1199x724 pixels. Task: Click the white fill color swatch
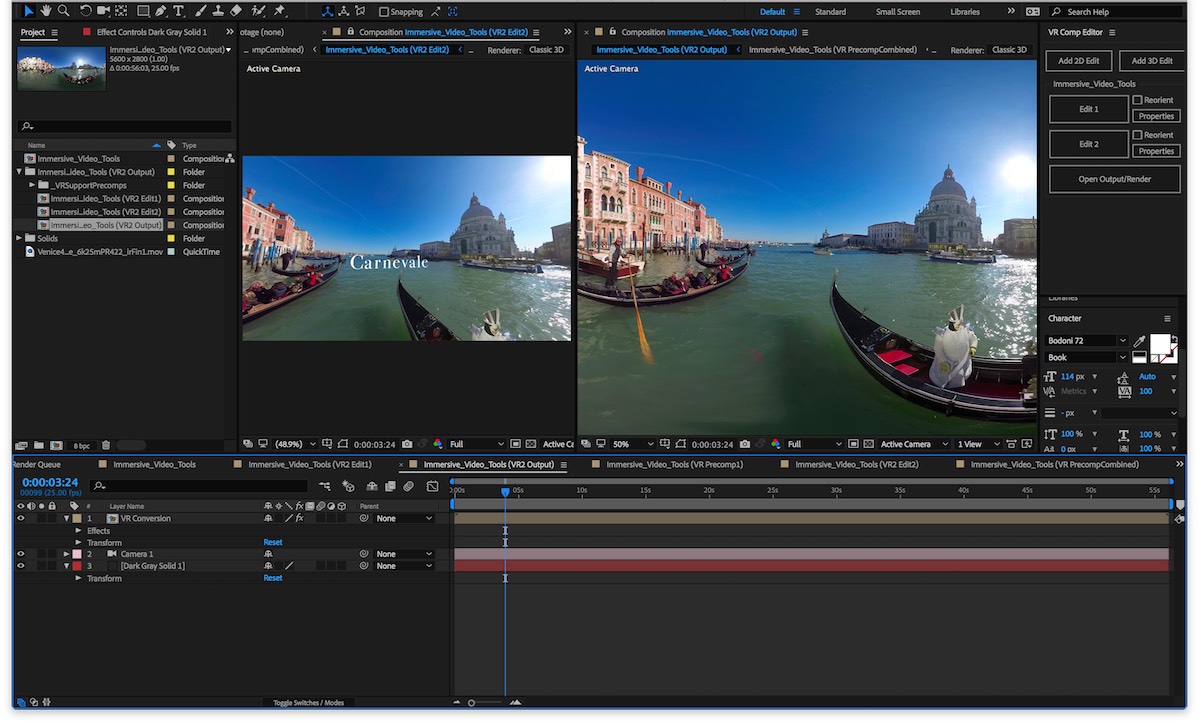click(x=1160, y=344)
